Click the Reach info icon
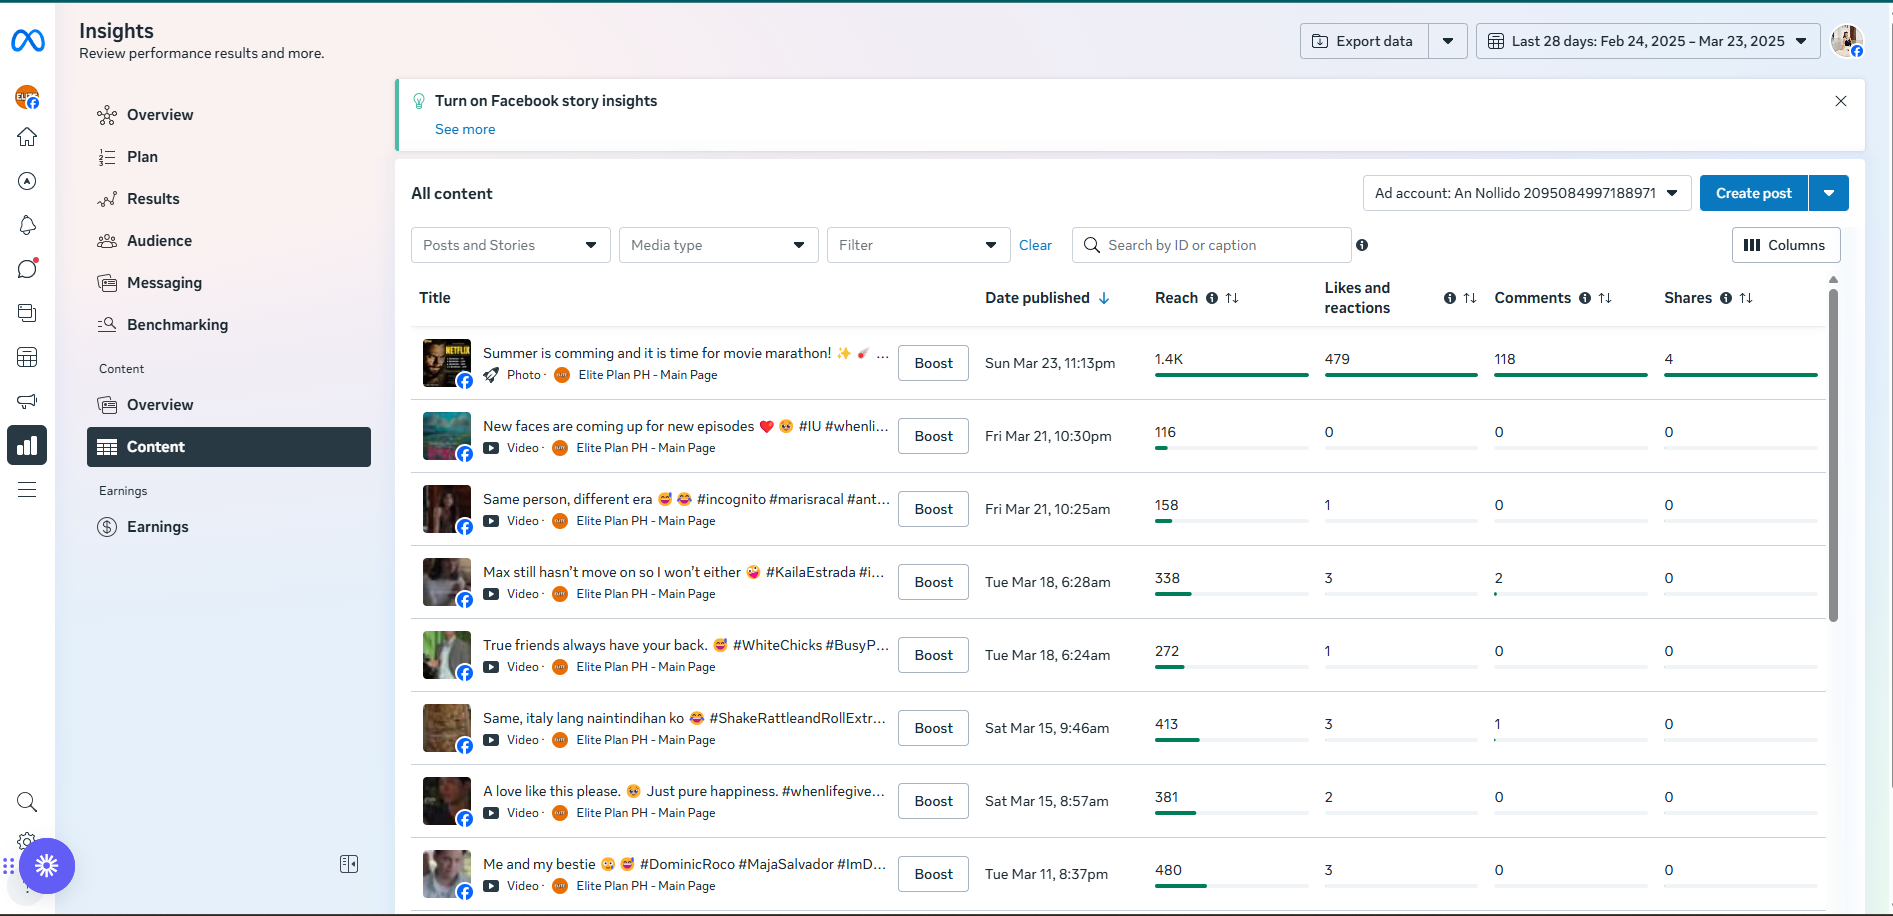Viewport: 1893px width, 916px height. (1212, 298)
